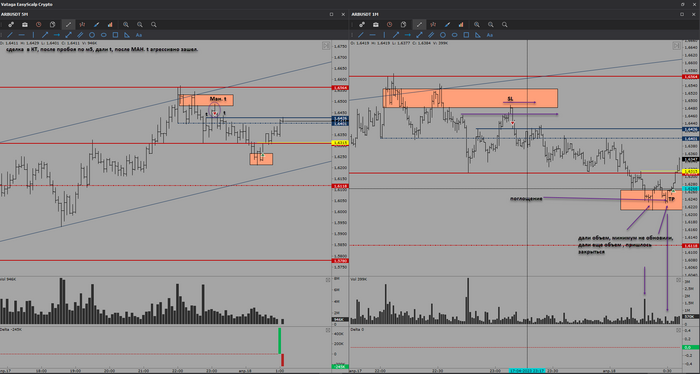Select the ellipse tool in ARBUSDT 5M panel

104,35
